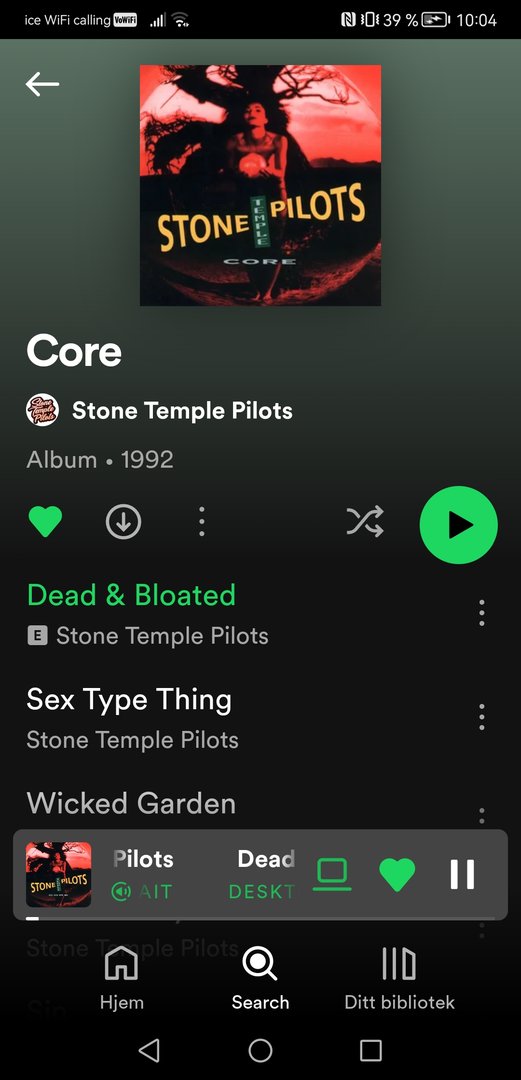Go back using the top-left arrow

coord(42,84)
